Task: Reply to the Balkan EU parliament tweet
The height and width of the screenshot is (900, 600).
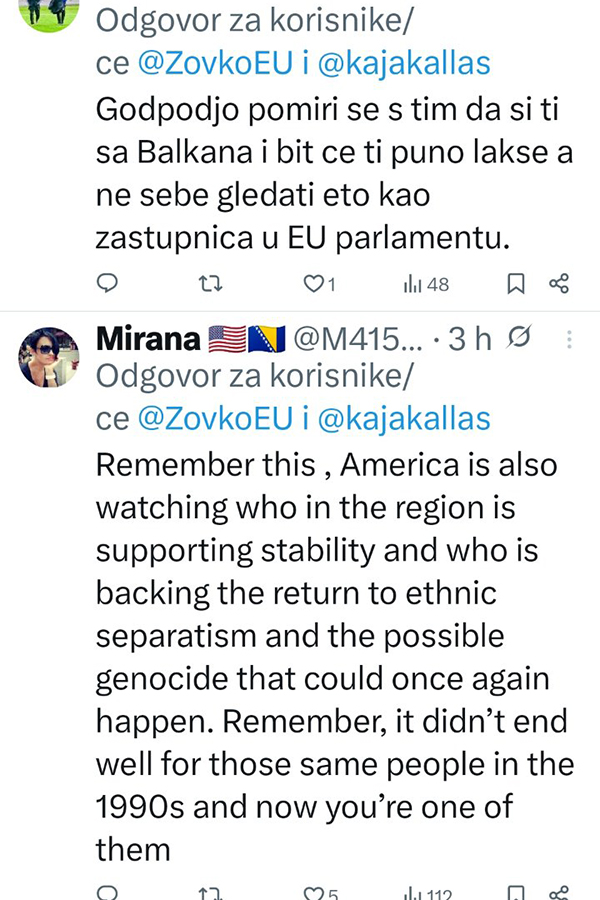Action: [x=107, y=284]
